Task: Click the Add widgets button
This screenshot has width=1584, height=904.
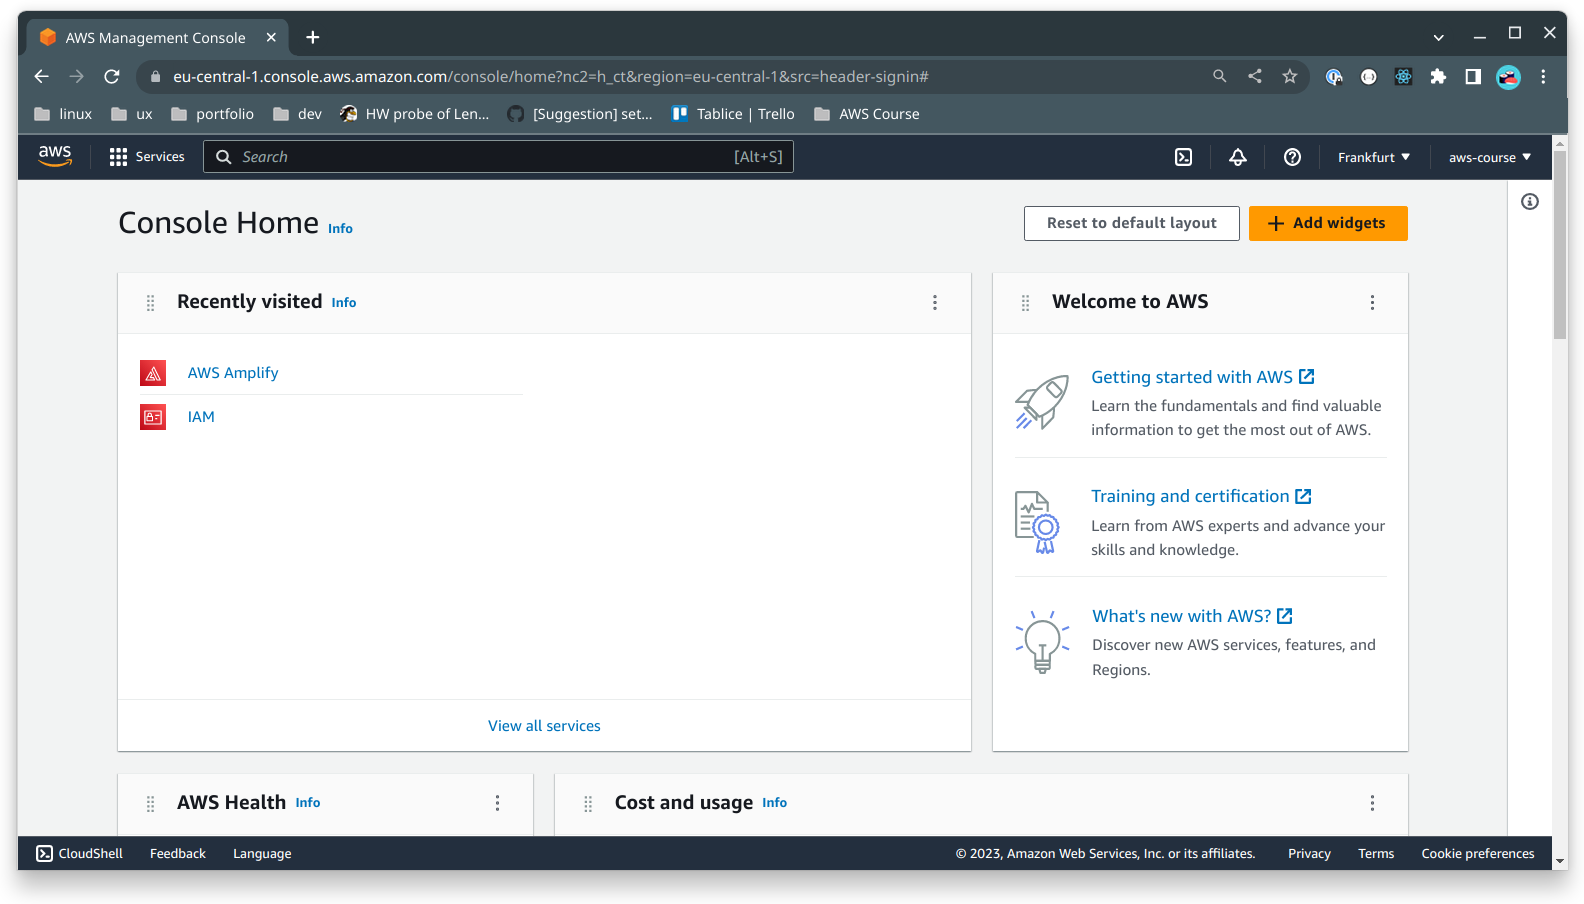Action: point(1328,223)
